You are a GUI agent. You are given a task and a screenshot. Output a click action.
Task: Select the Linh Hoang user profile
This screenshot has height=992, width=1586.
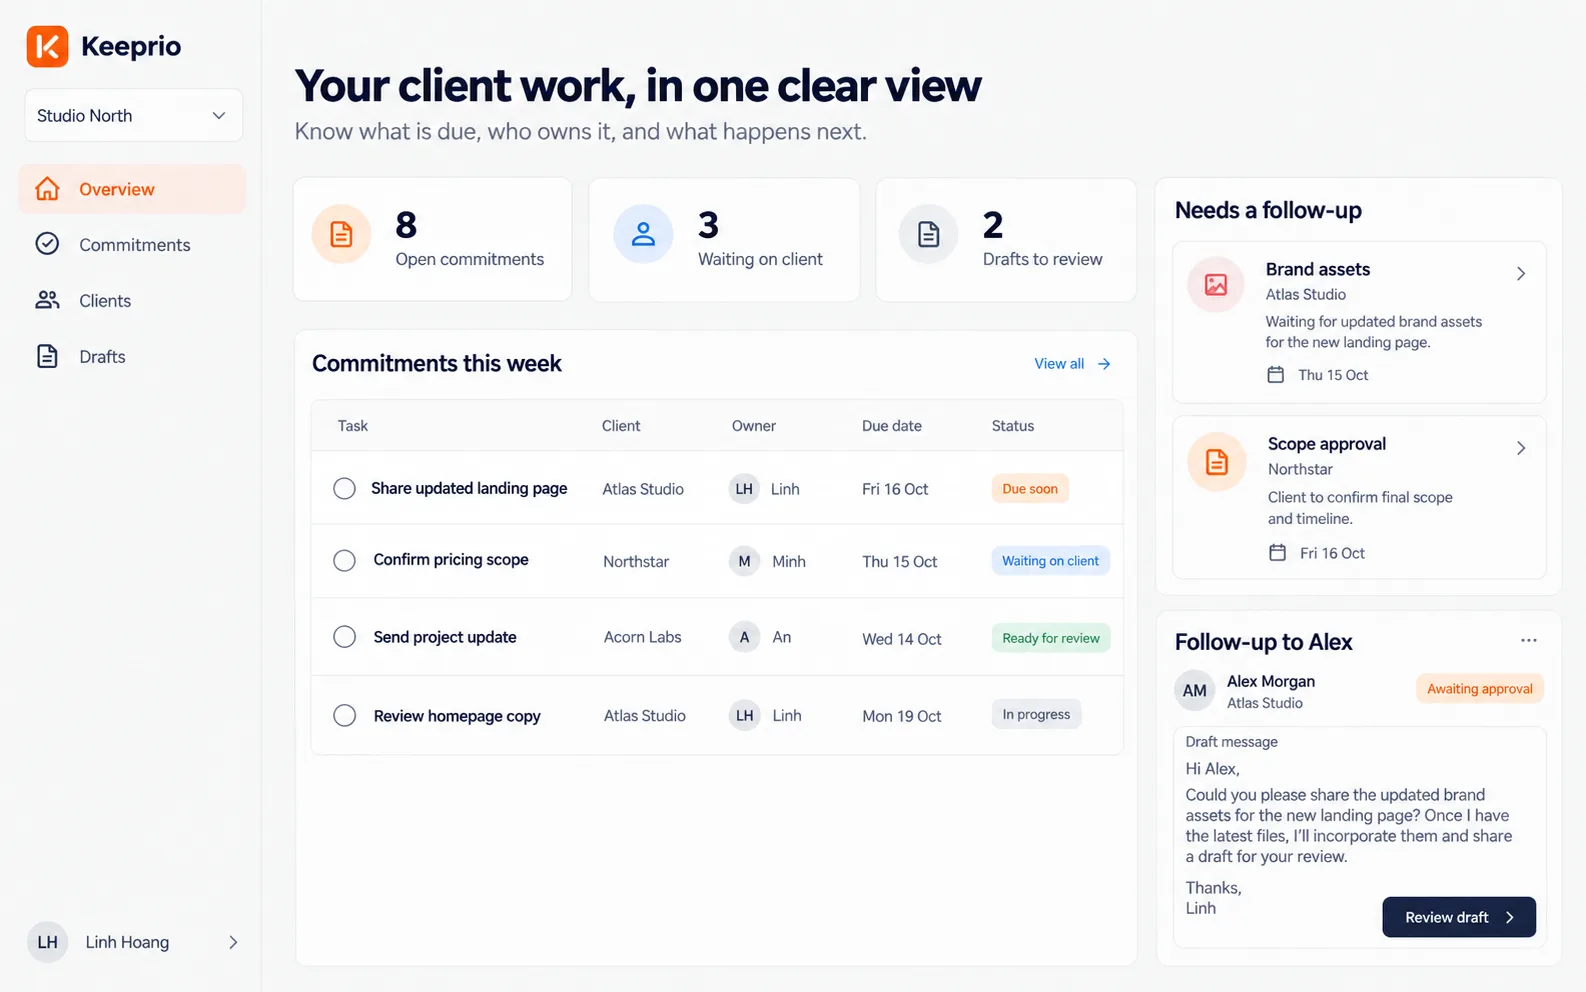coord(133,942)
